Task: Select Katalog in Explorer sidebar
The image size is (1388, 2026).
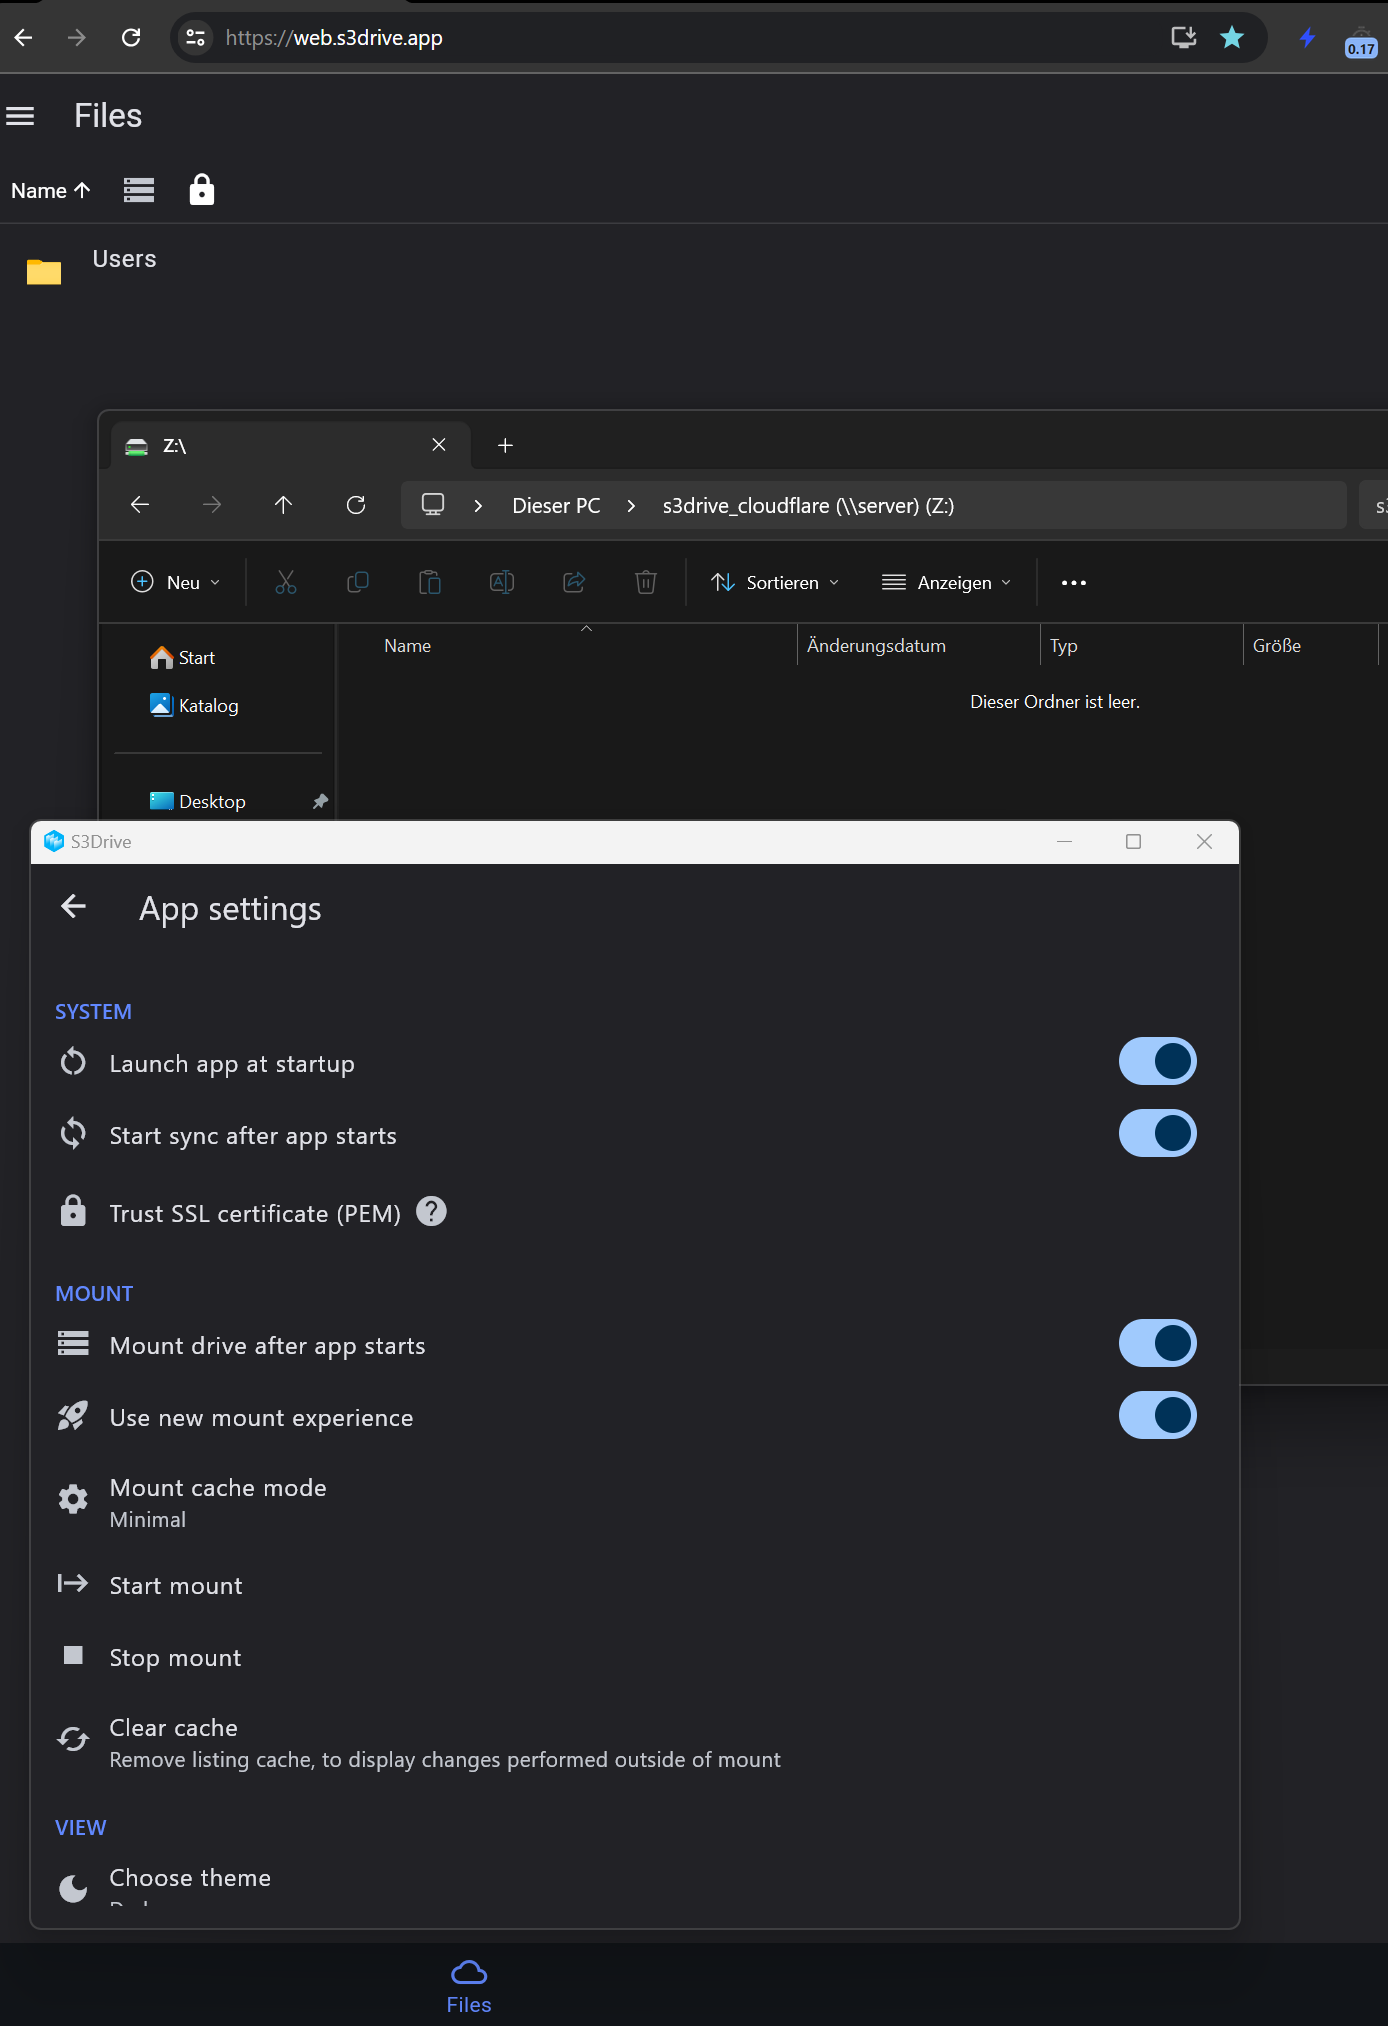Action: coord(194,706)
